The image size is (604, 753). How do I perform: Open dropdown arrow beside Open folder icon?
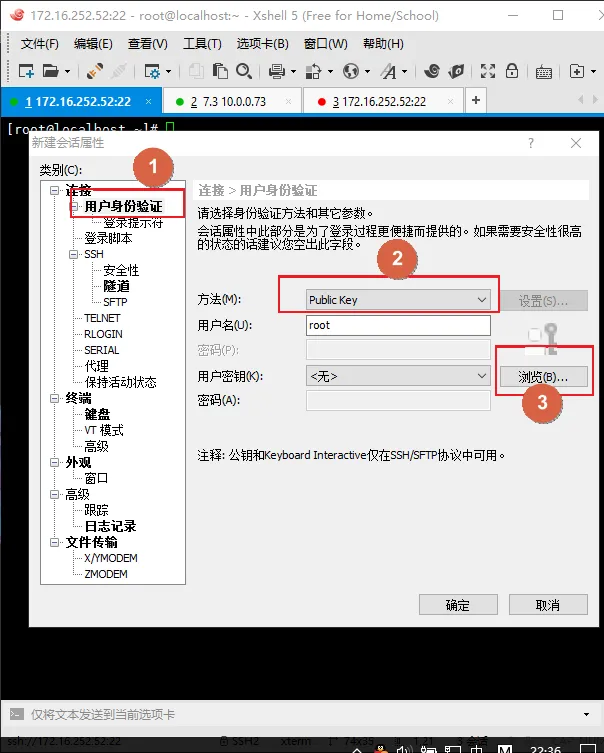pos(67,72)
